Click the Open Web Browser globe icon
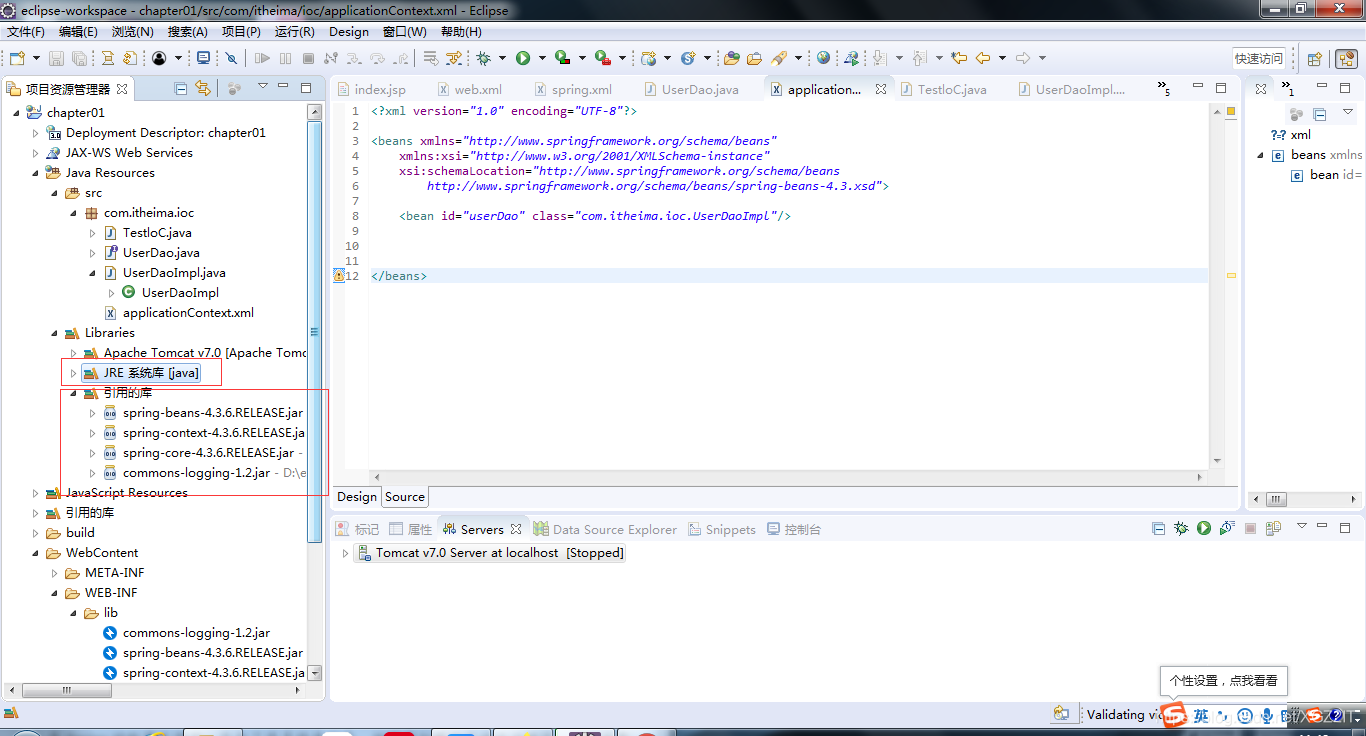 coord(823,58)
